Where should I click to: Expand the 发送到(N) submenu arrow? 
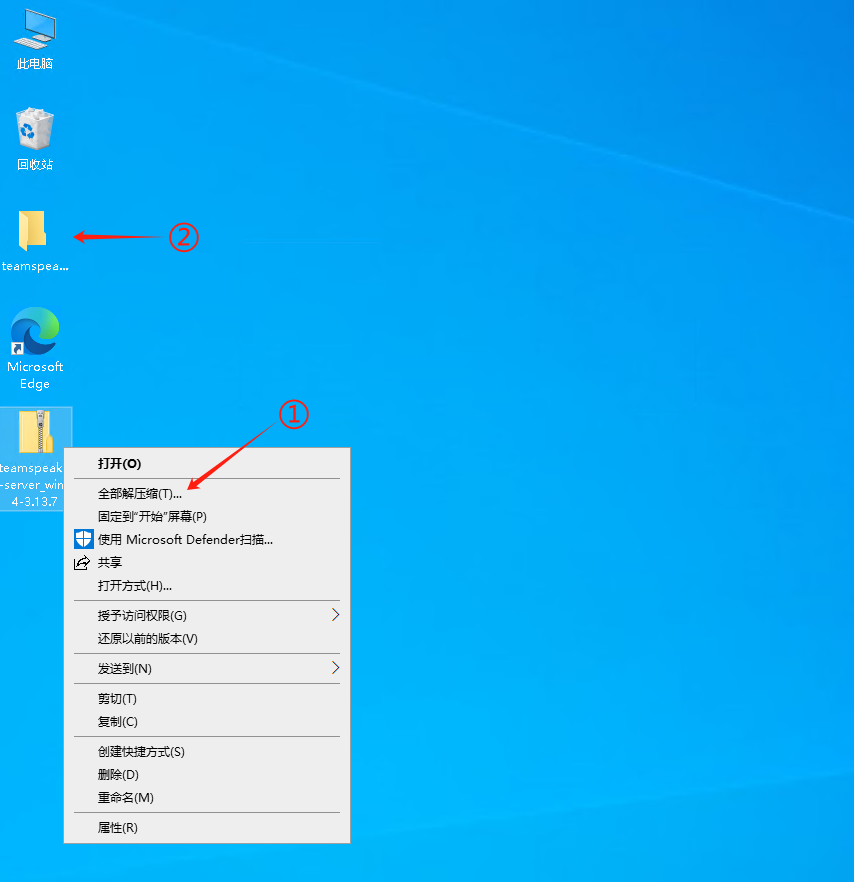point(335,668)
